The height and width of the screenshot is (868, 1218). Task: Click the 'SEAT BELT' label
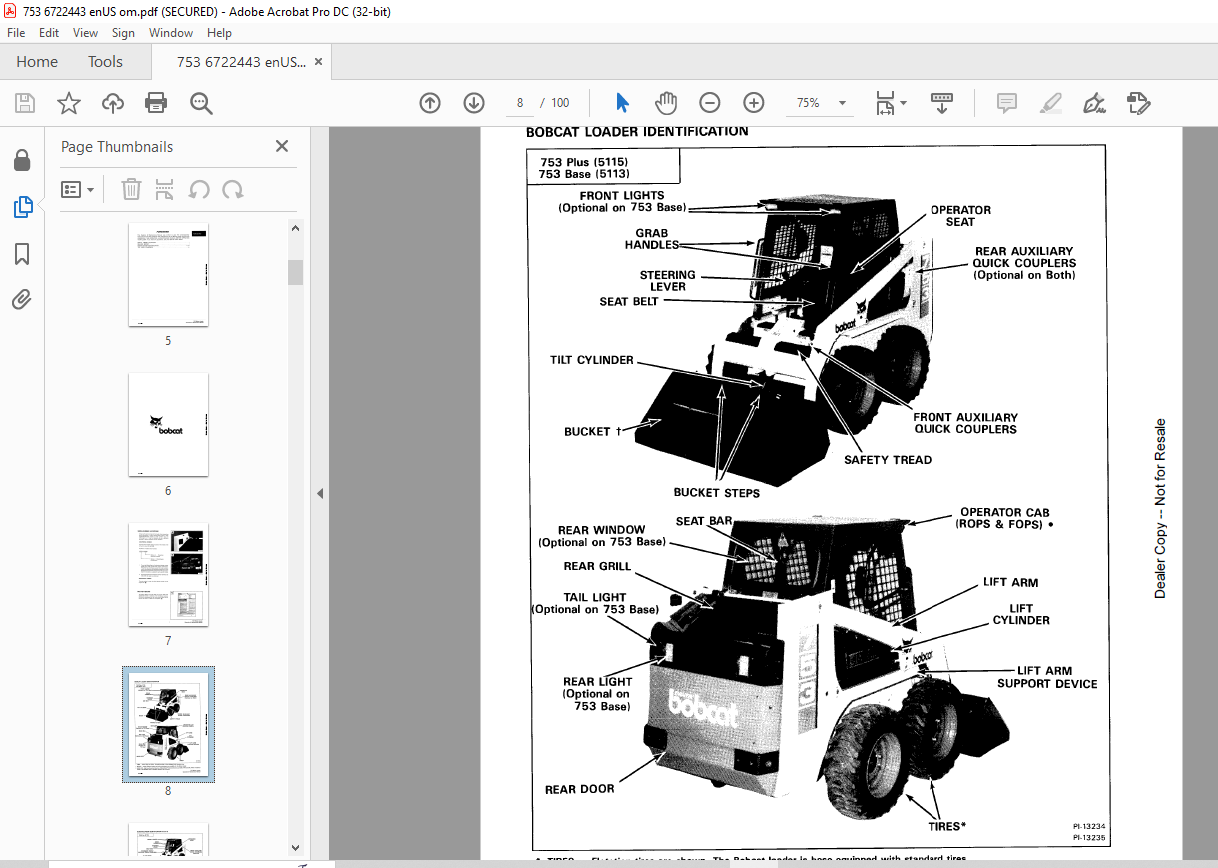pos(629,301)
